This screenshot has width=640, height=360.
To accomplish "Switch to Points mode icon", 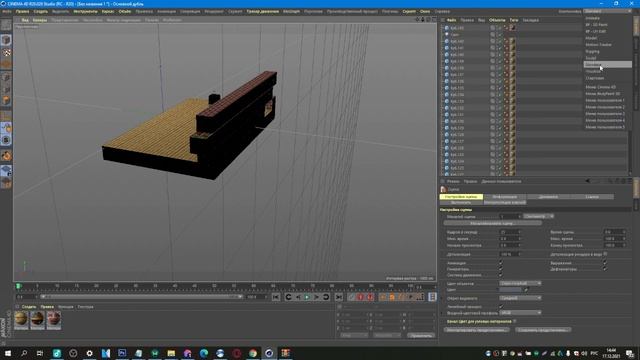I will (x=6, y=77).
